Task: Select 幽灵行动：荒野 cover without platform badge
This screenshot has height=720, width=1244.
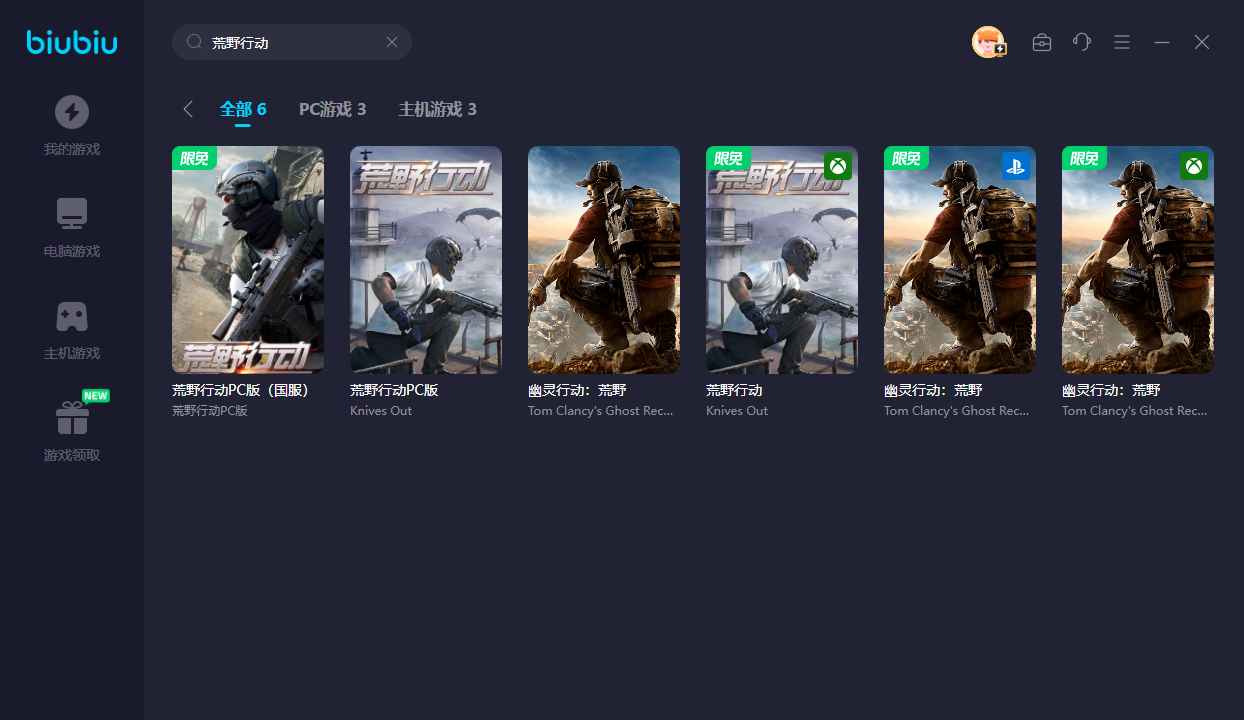Action: 604,260
